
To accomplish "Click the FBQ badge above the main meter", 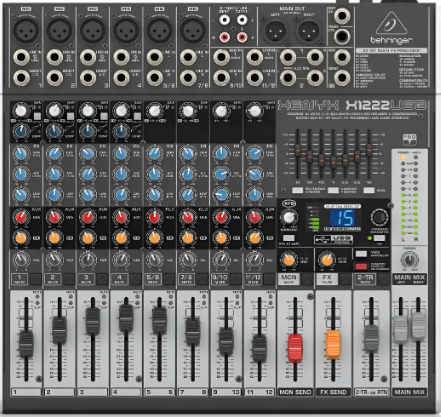I will [x=410, y=139].
